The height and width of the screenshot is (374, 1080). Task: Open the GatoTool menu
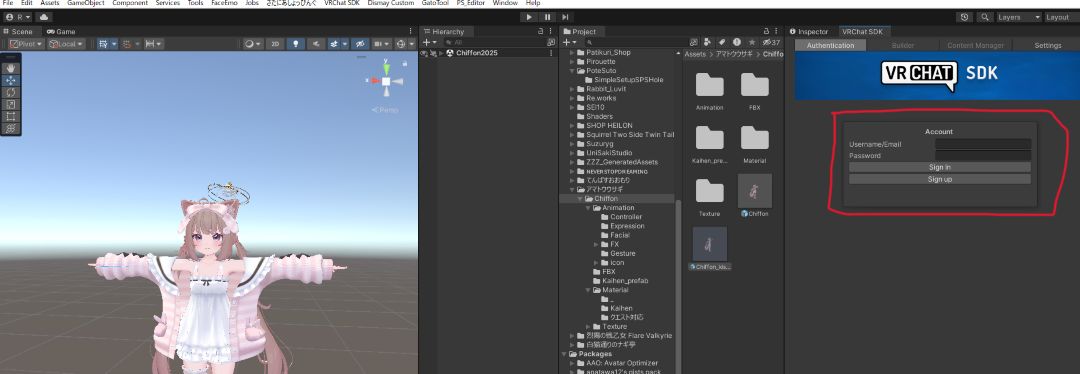(435, 3)
